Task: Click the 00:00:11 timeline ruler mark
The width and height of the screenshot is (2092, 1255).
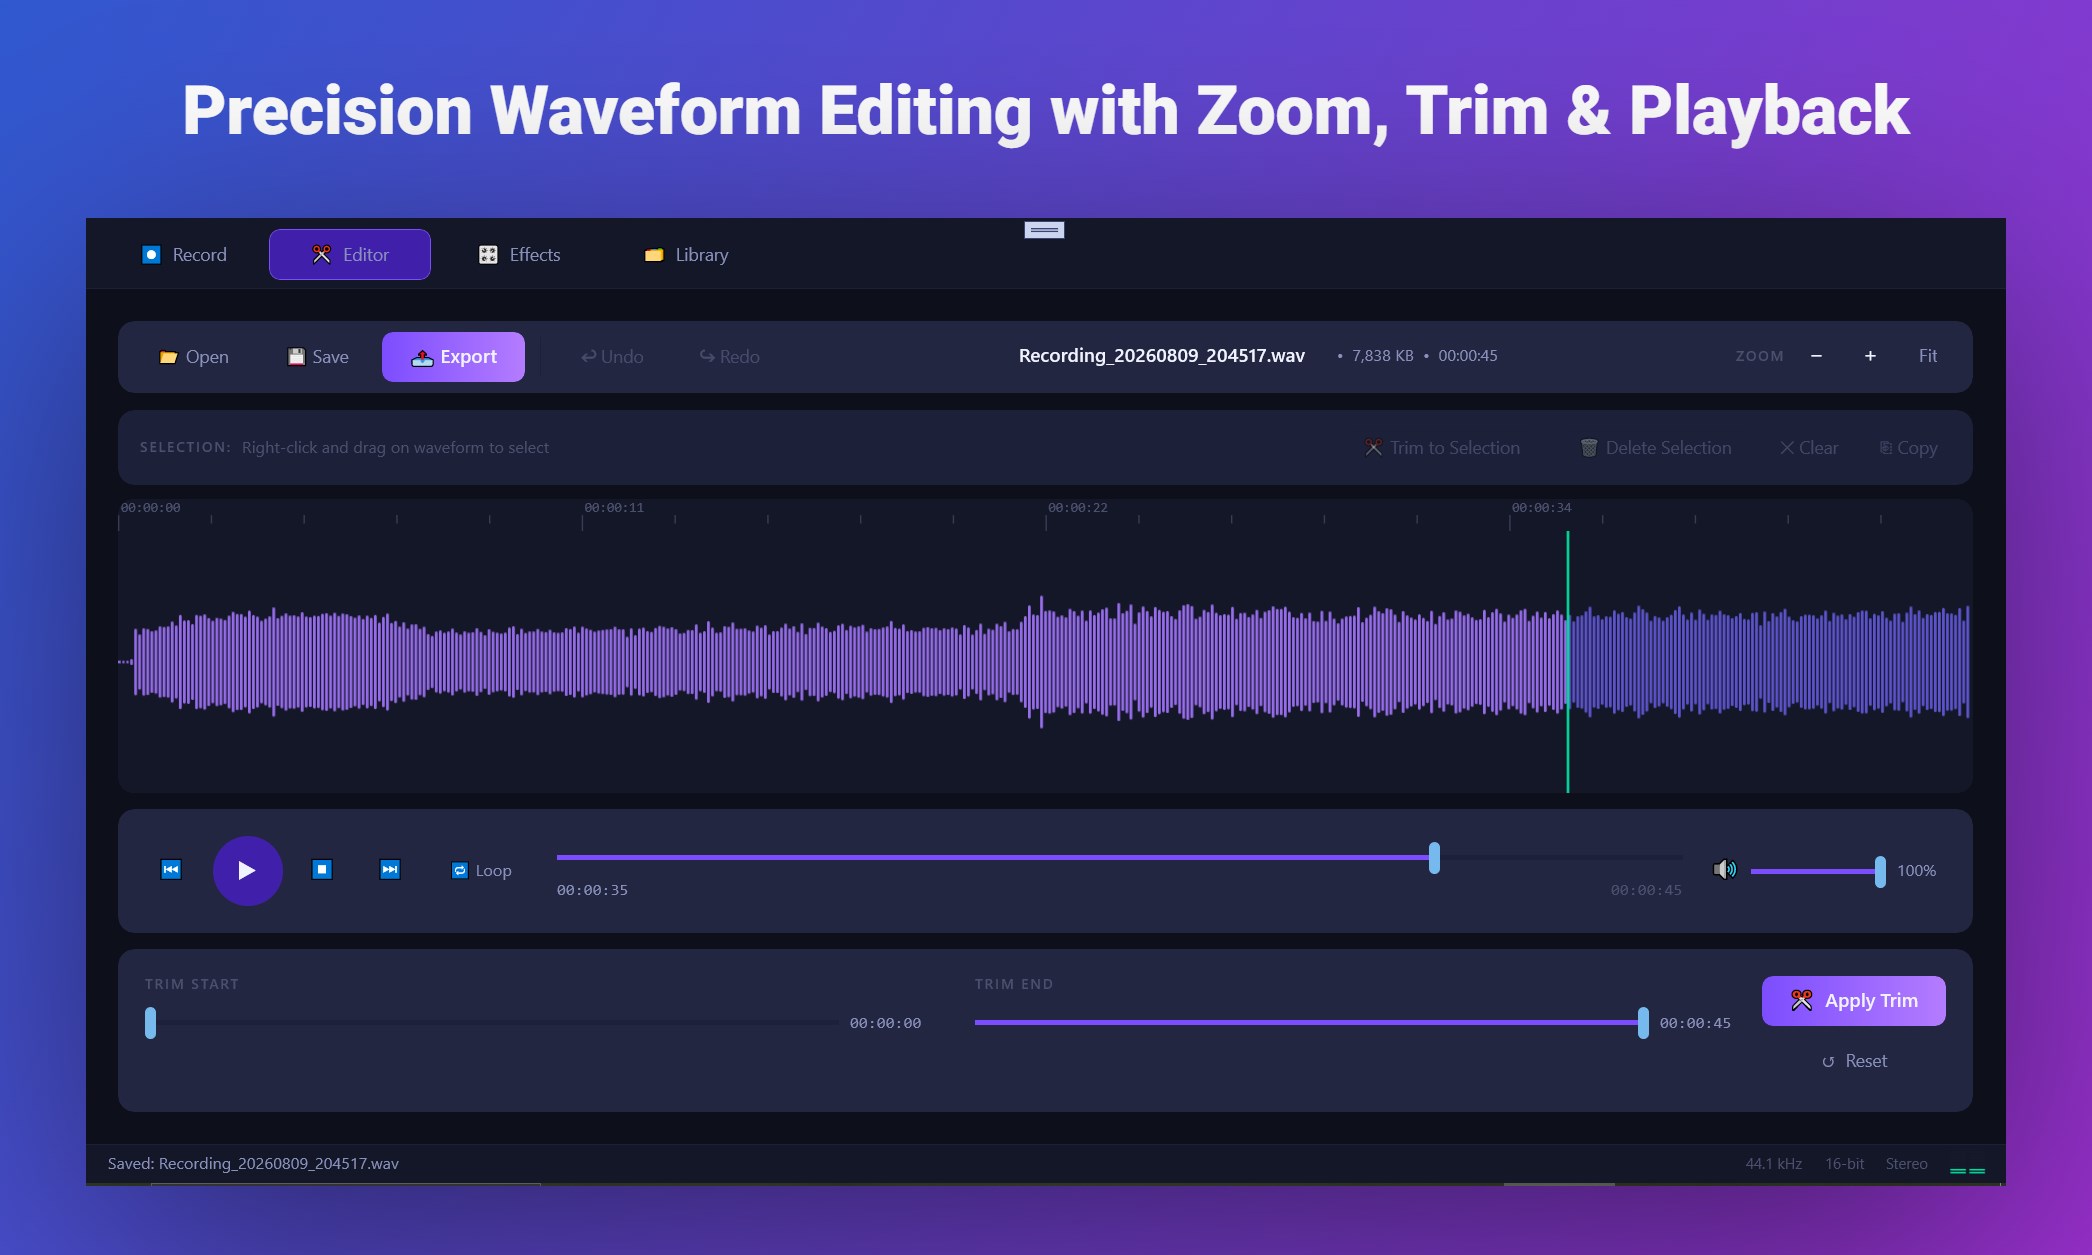Action: click(614, 508)
